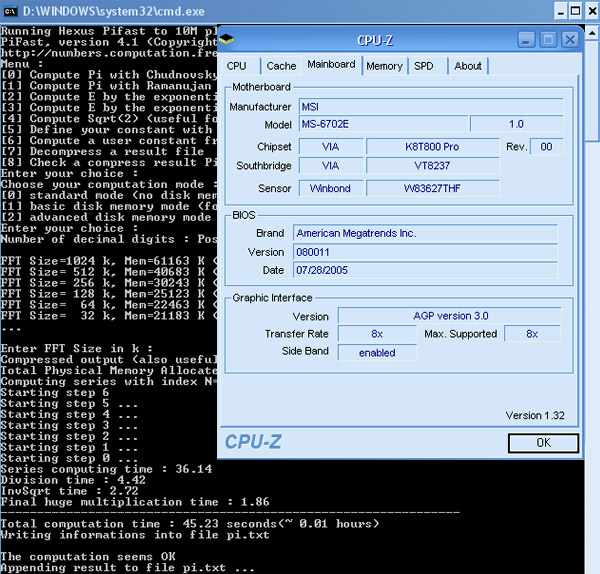The image size is (600, 574).
Task: Click the Total computation time line
Action: click(190, 524)
